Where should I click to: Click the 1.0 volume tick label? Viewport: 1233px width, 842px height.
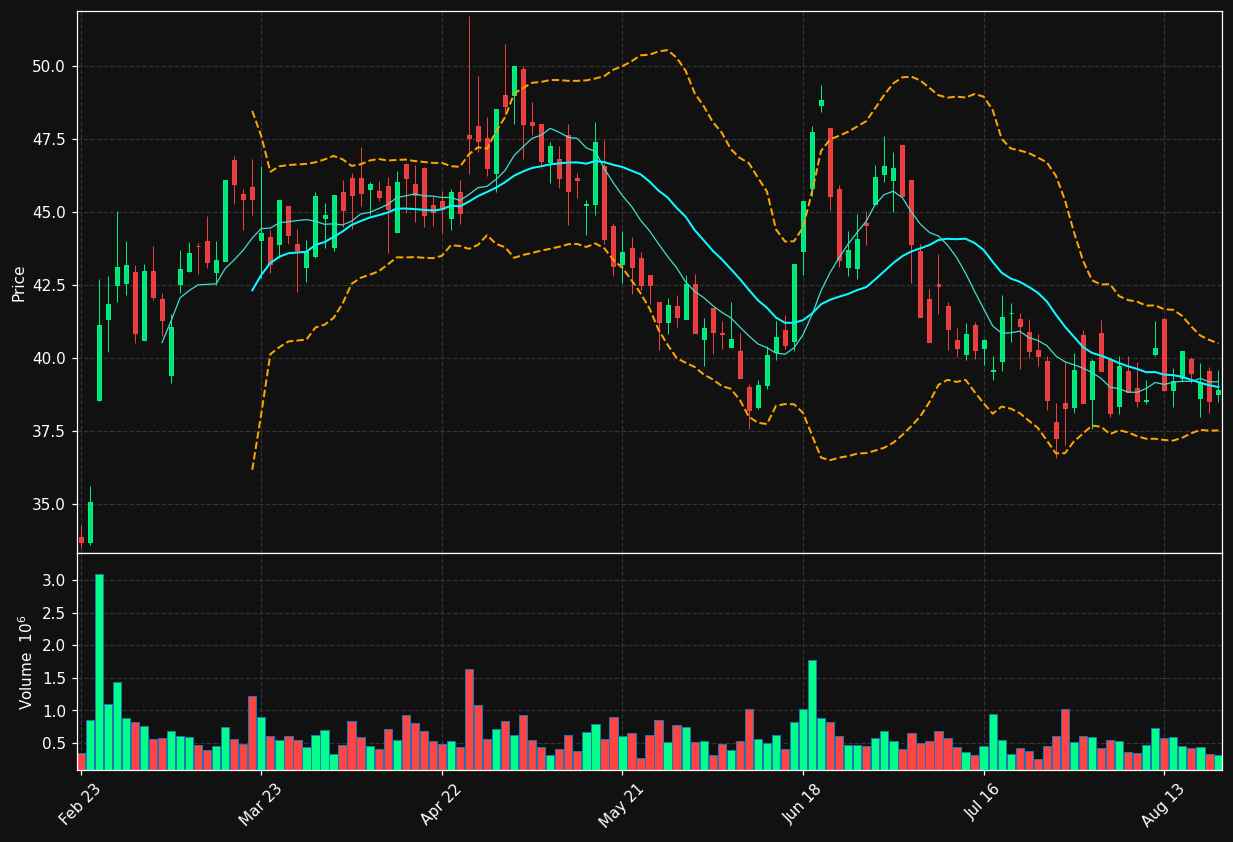54,711
